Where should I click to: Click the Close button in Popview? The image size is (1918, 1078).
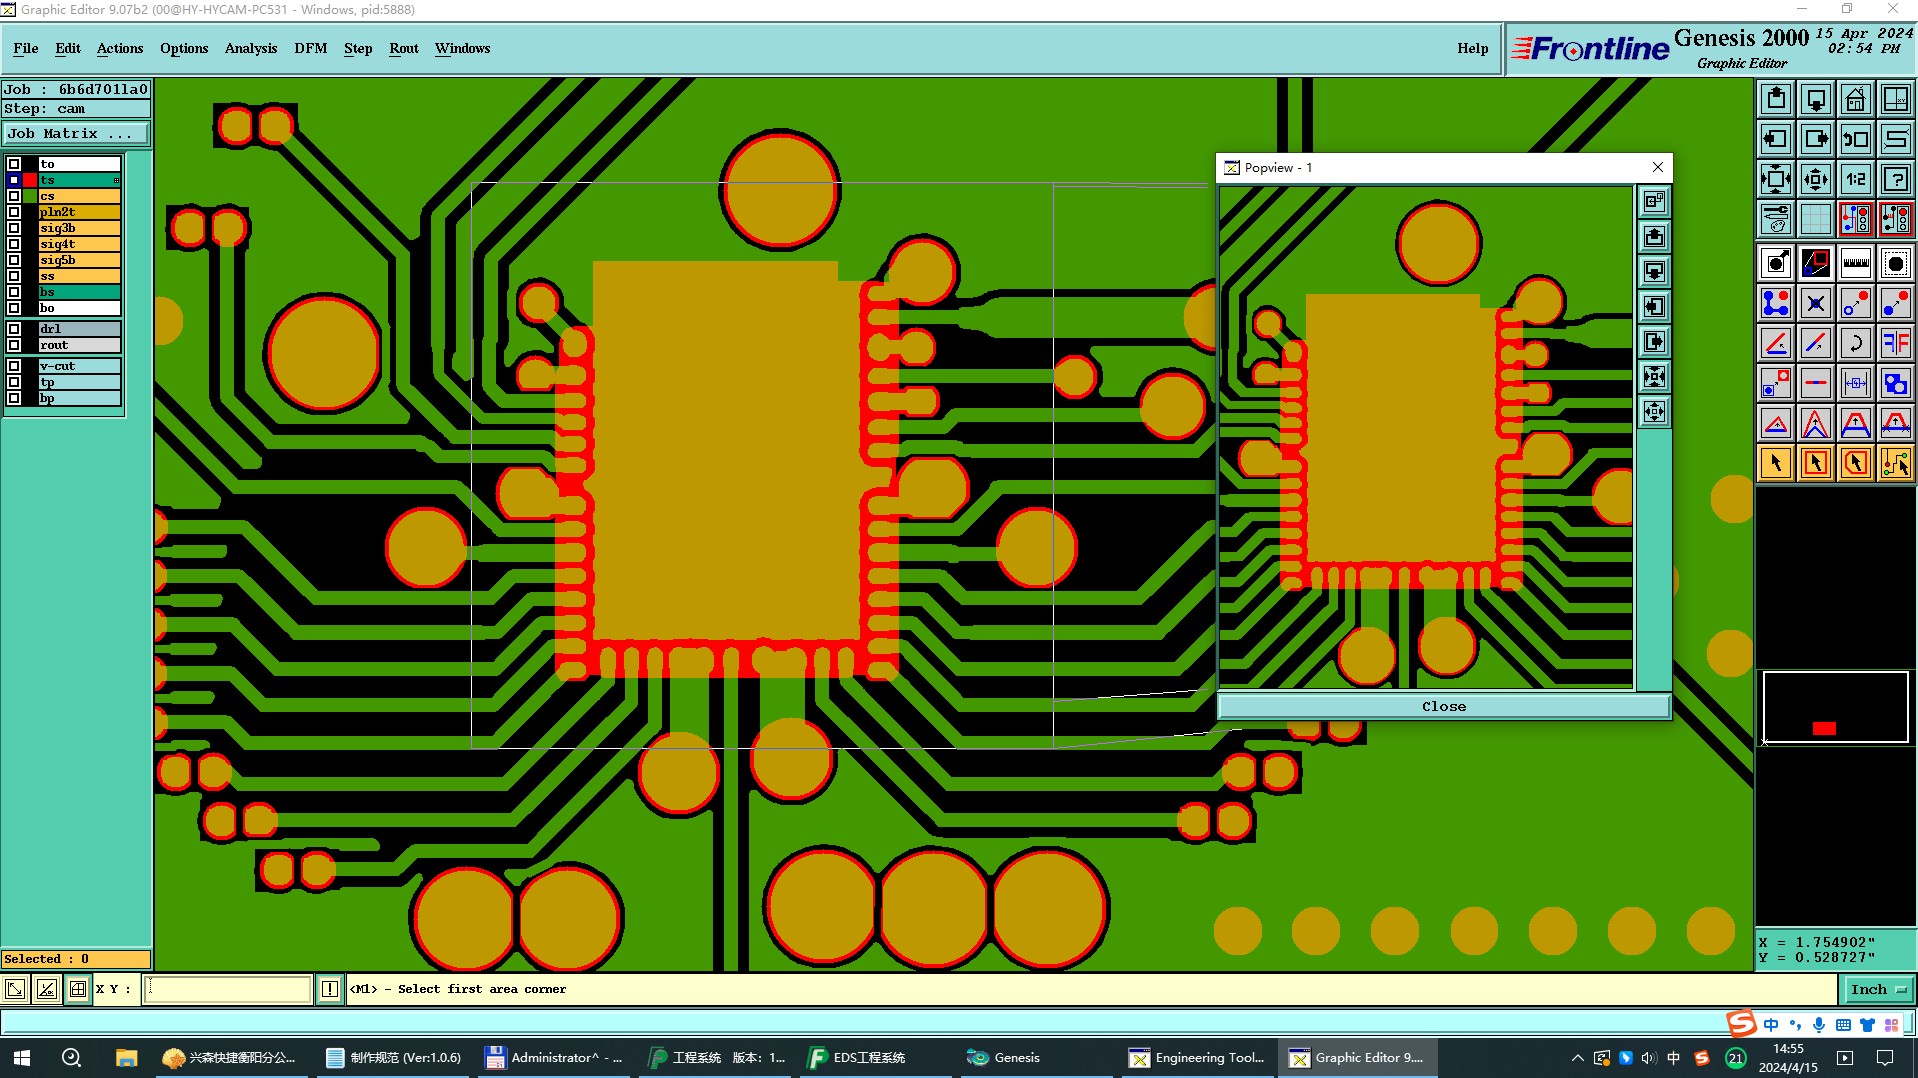pyautogui.click(x=1443, y=706)
